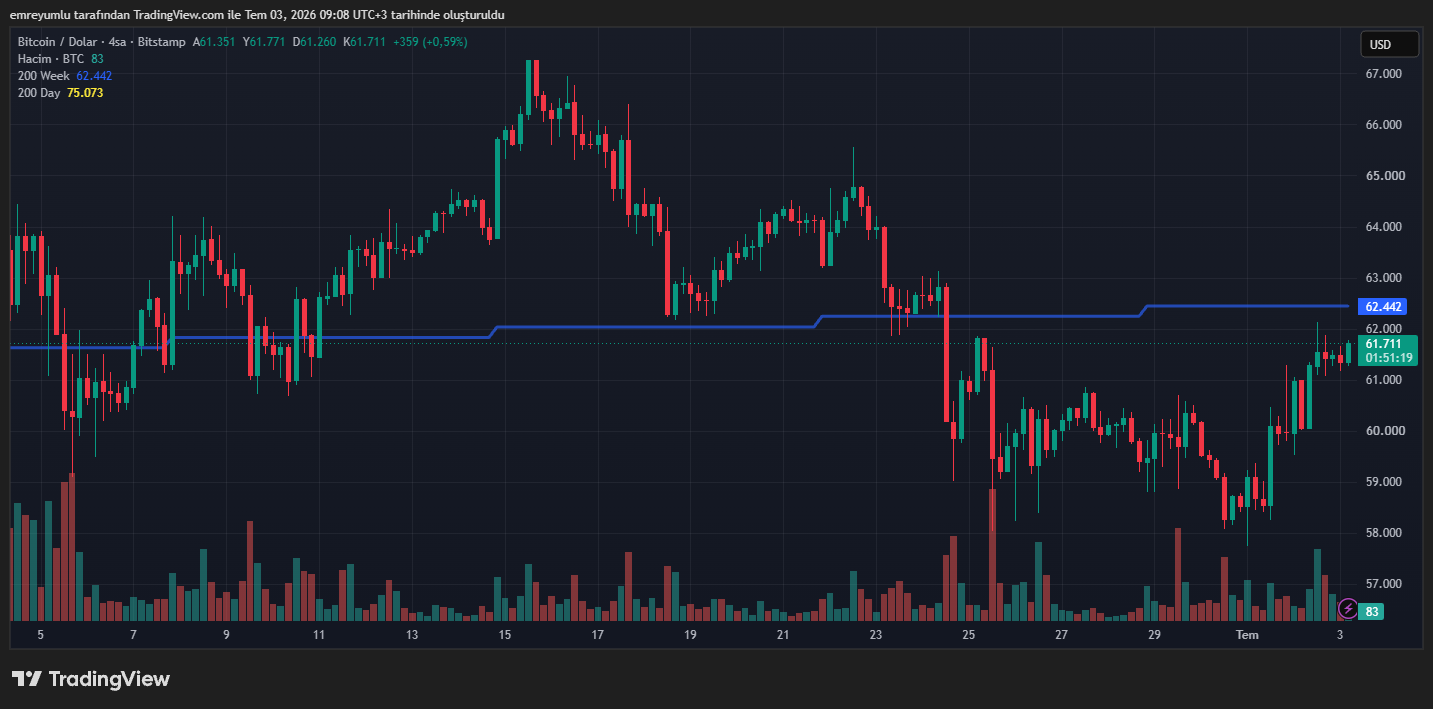Click date 15 on the time axis

pos(504,635)
